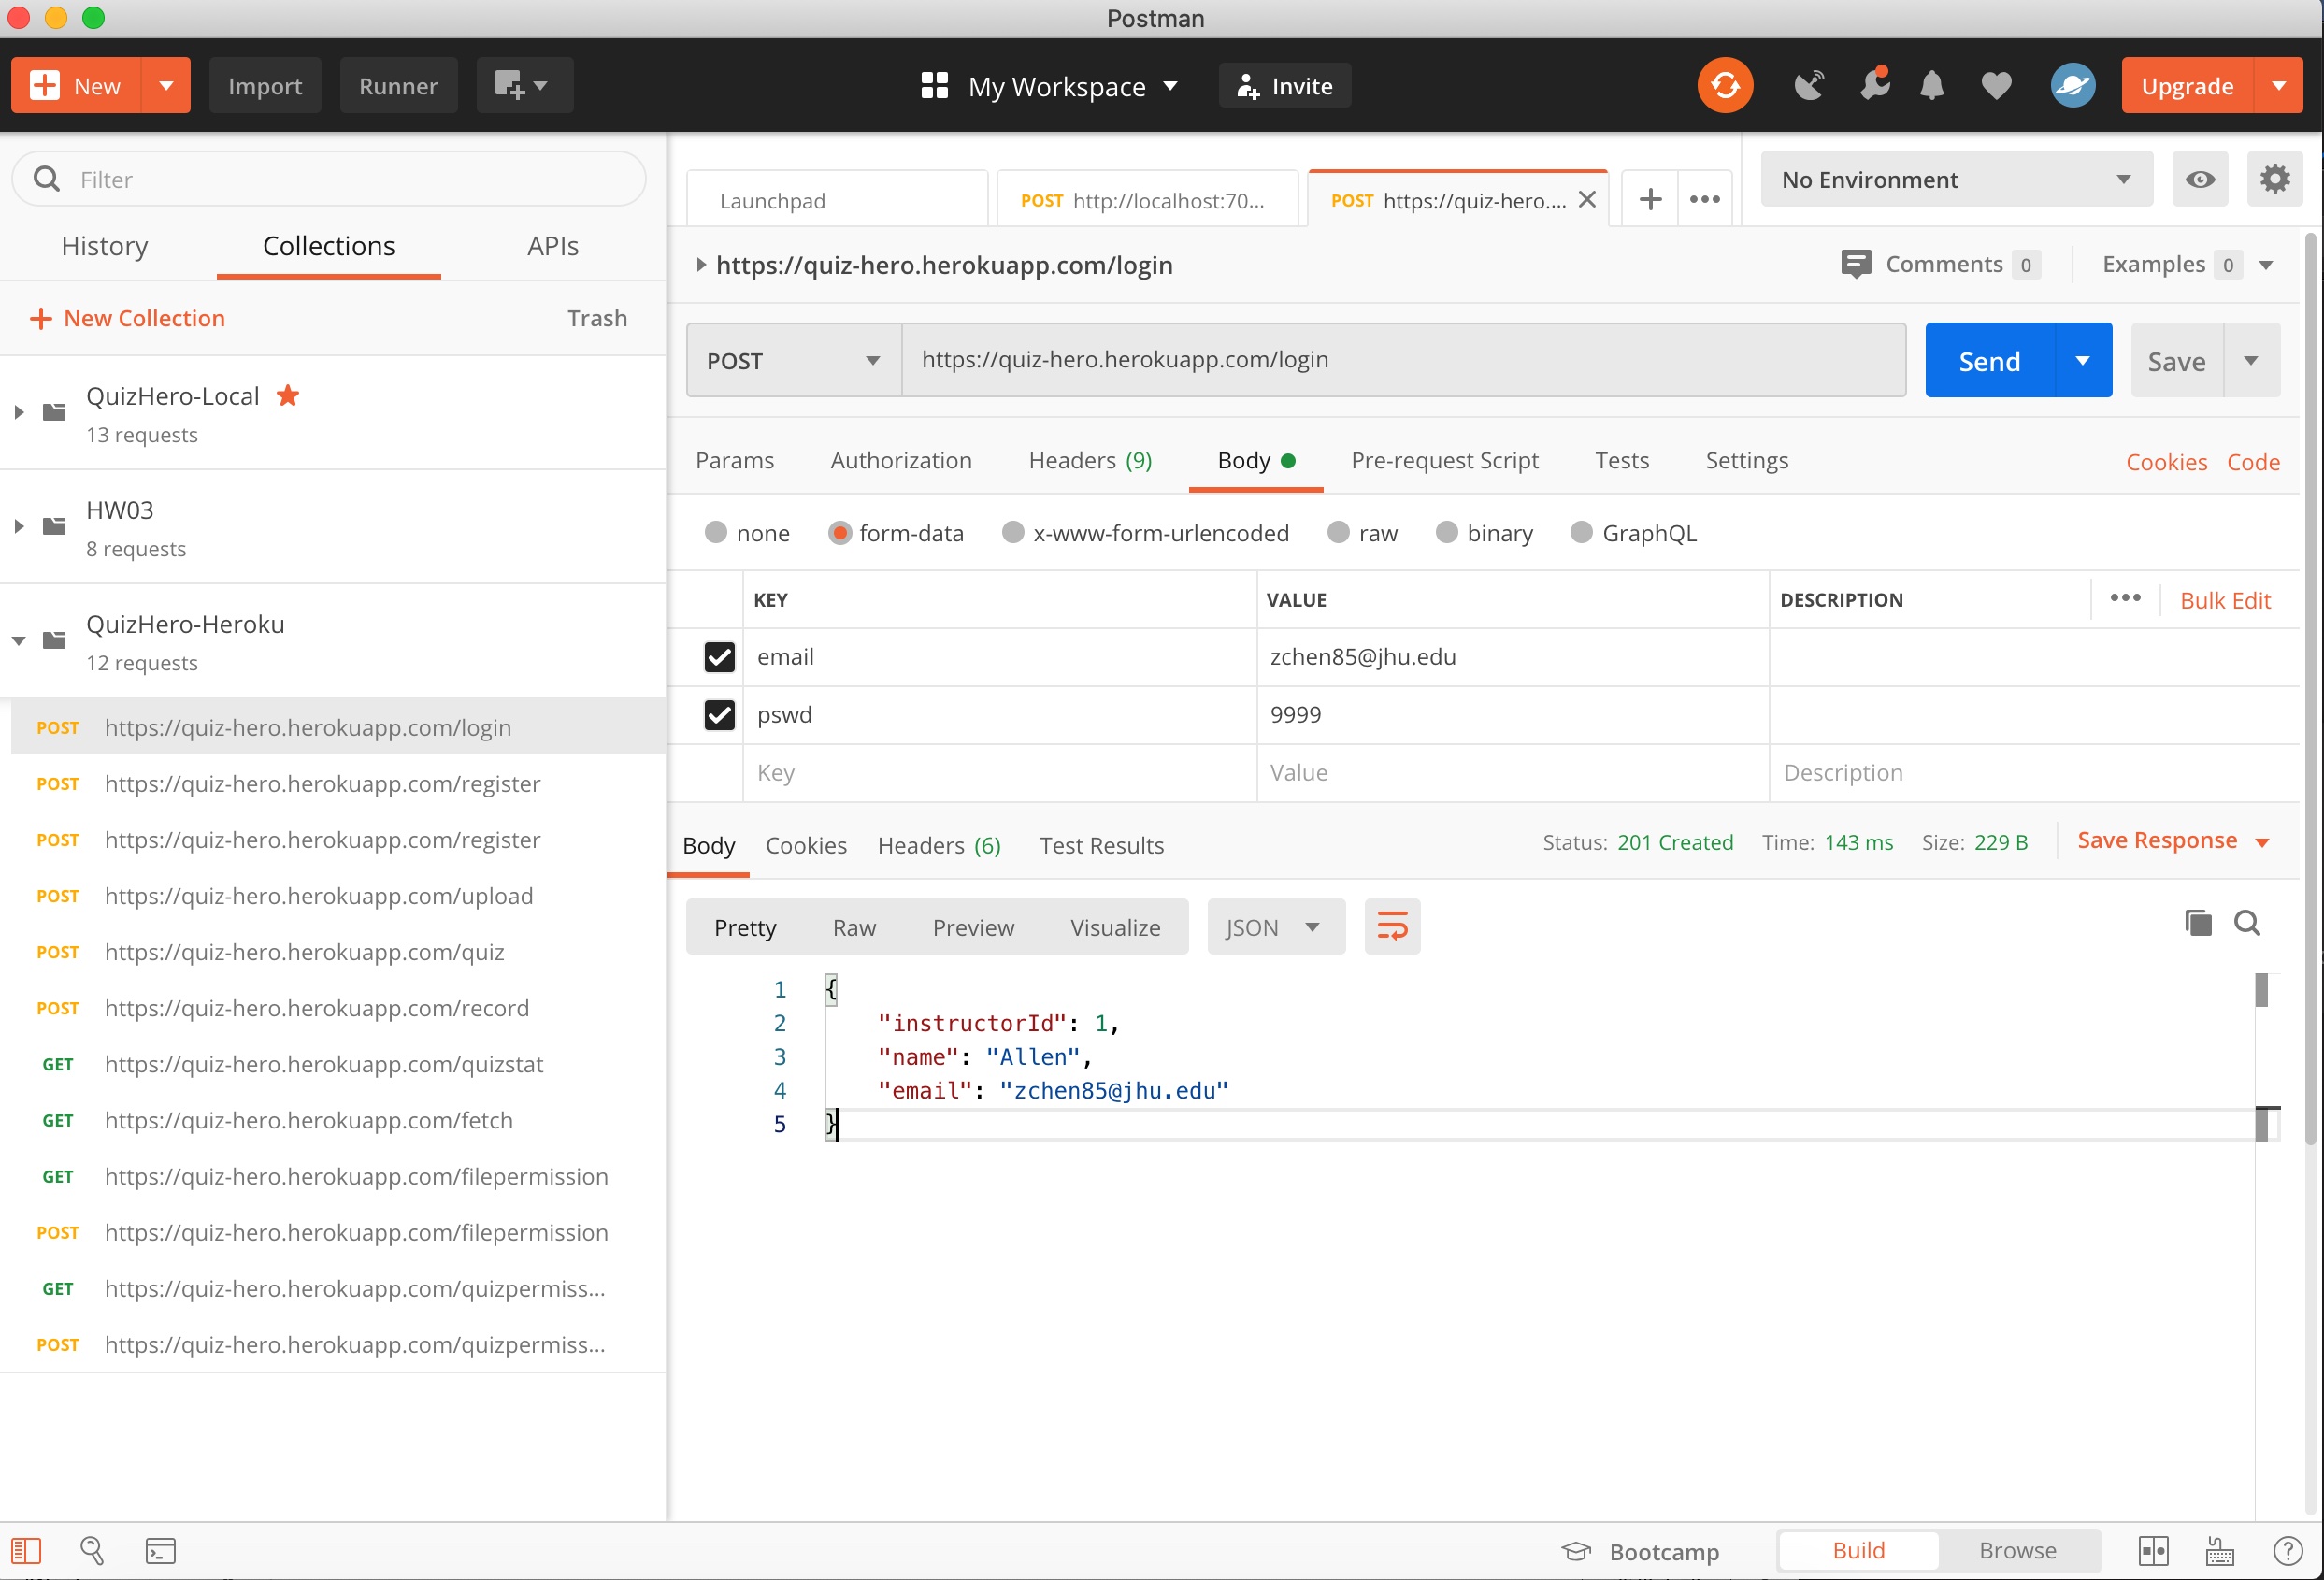Image resolution: width=2324 pixels, height=1580 pixels.
Task: Open environment quick look eye icon
Action: pos(2199,179)
